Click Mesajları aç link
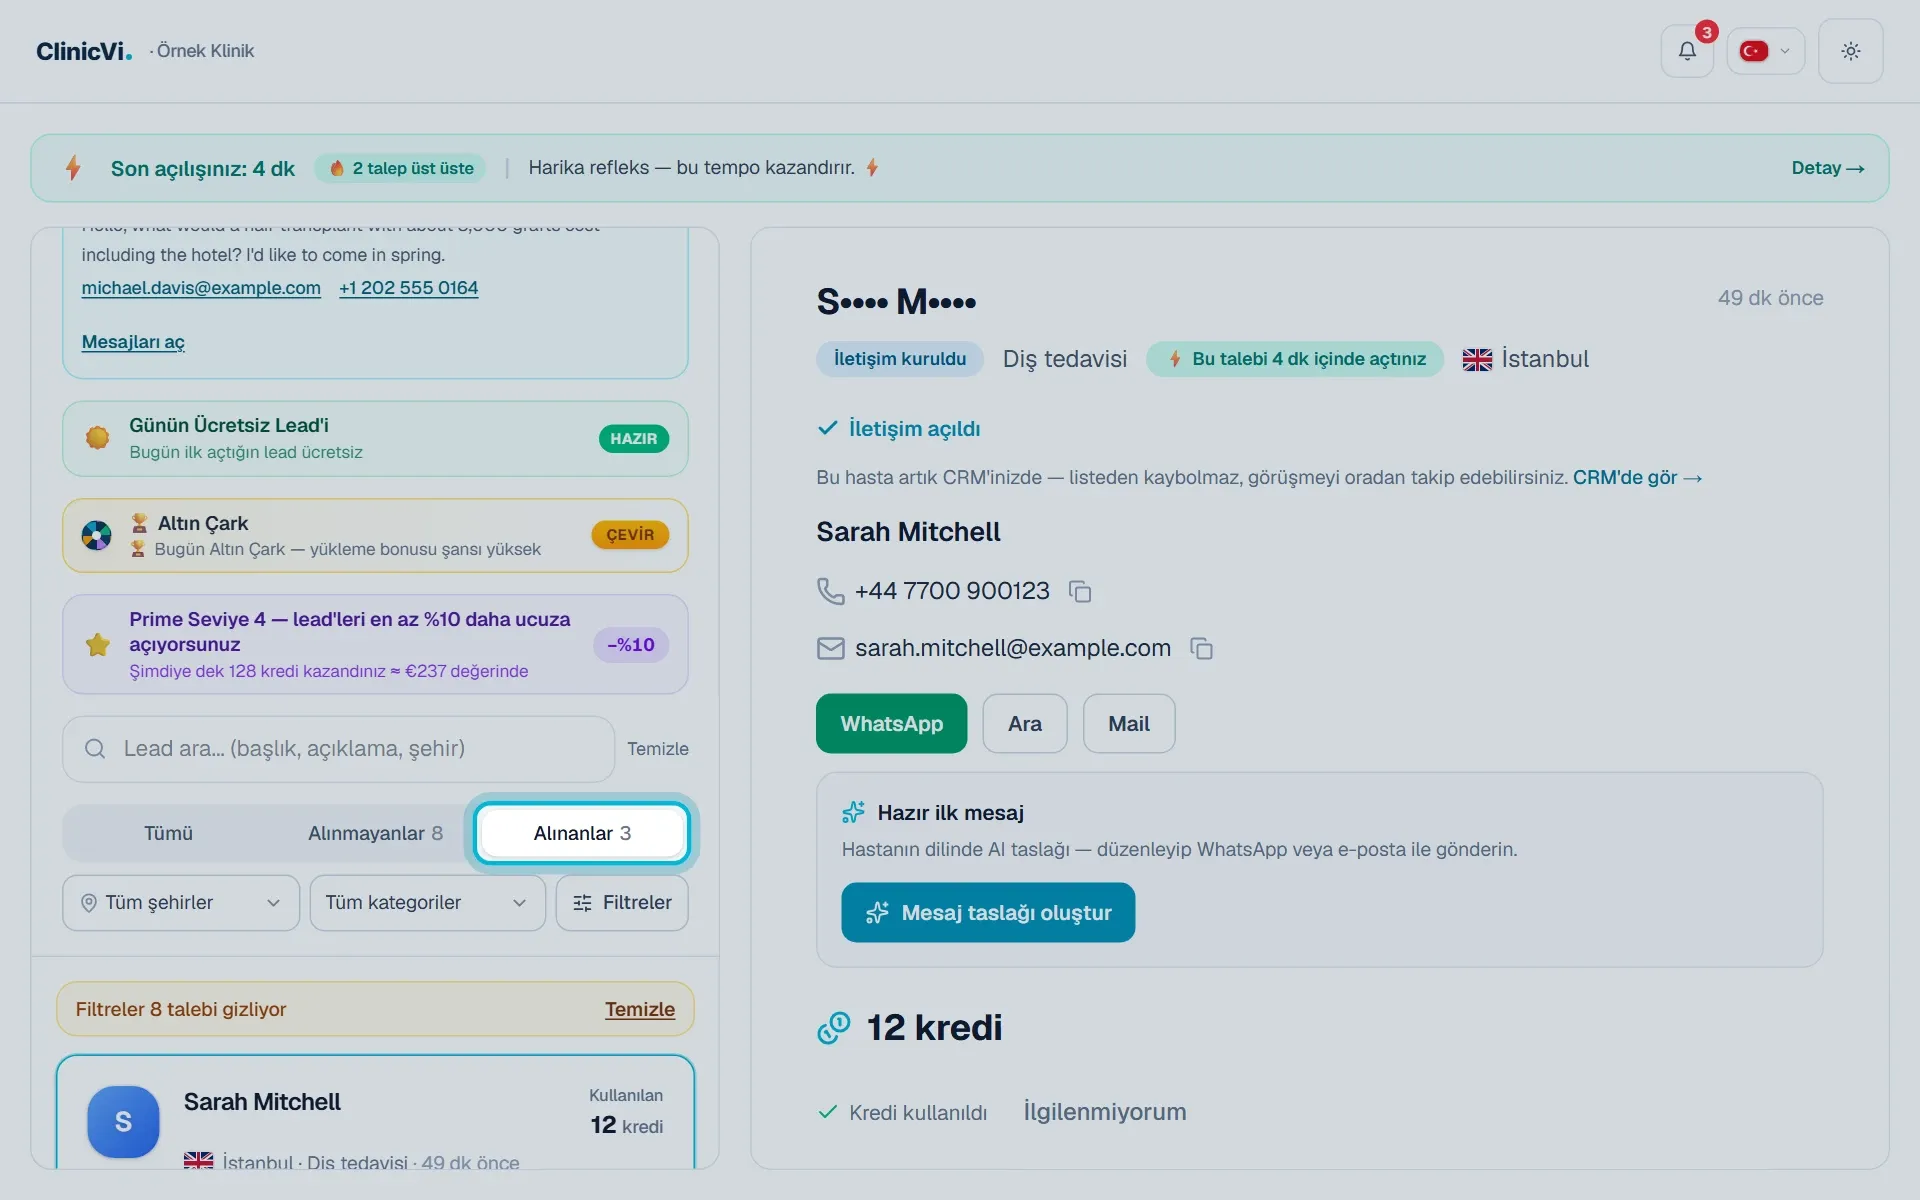Screen dimensions: 1920x1200 coord(133,342)
